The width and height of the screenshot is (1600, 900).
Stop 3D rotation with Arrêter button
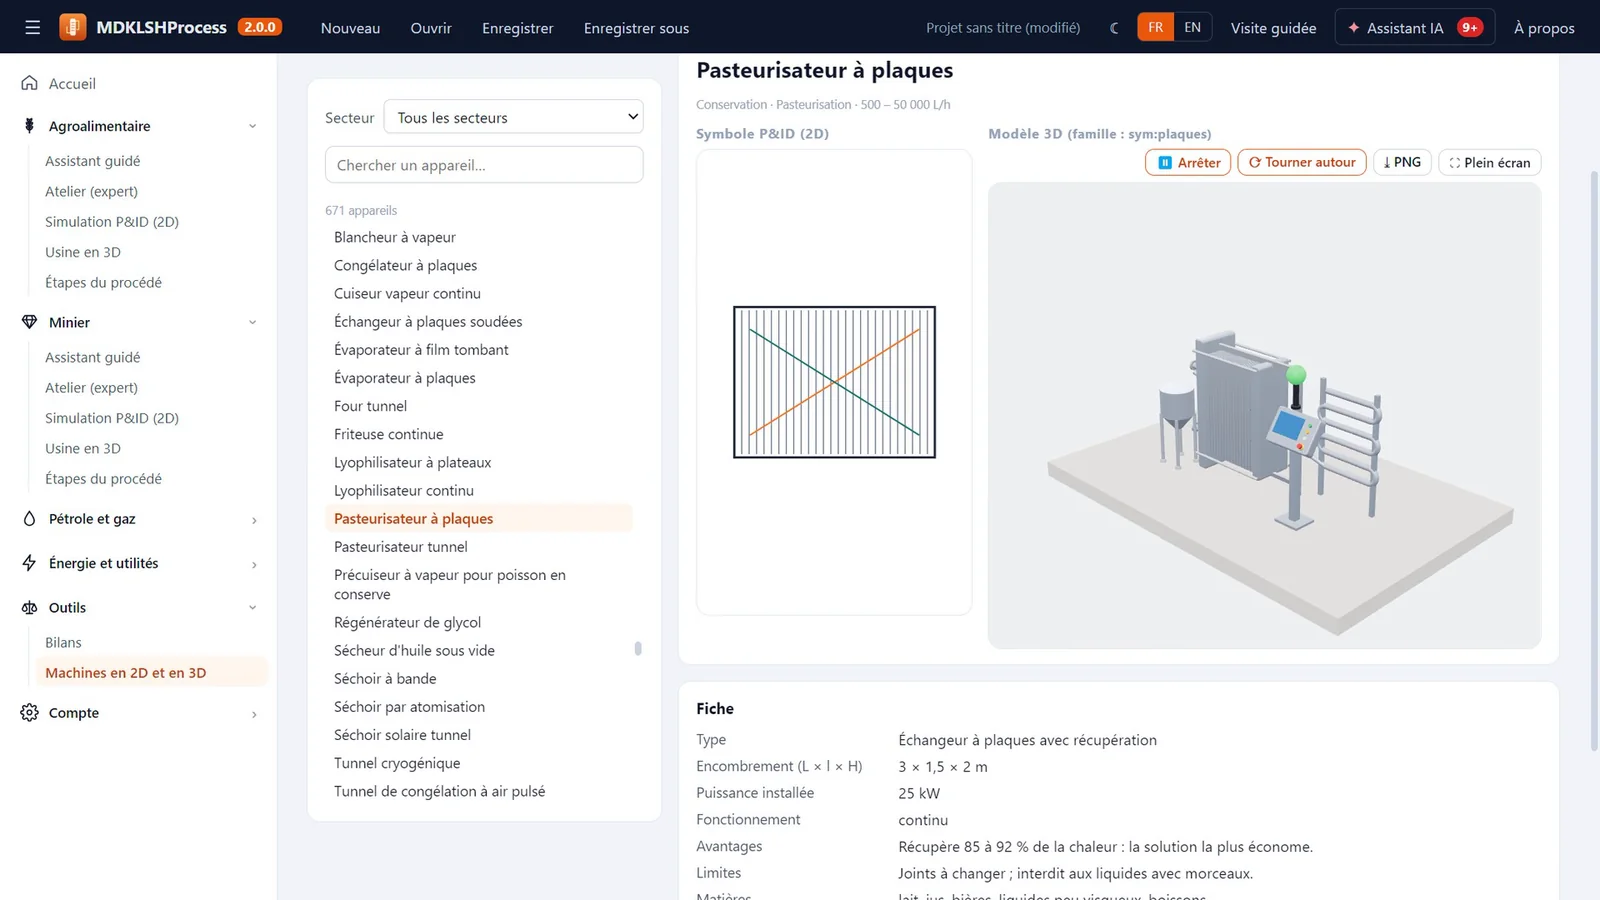tap(1188, 162)
